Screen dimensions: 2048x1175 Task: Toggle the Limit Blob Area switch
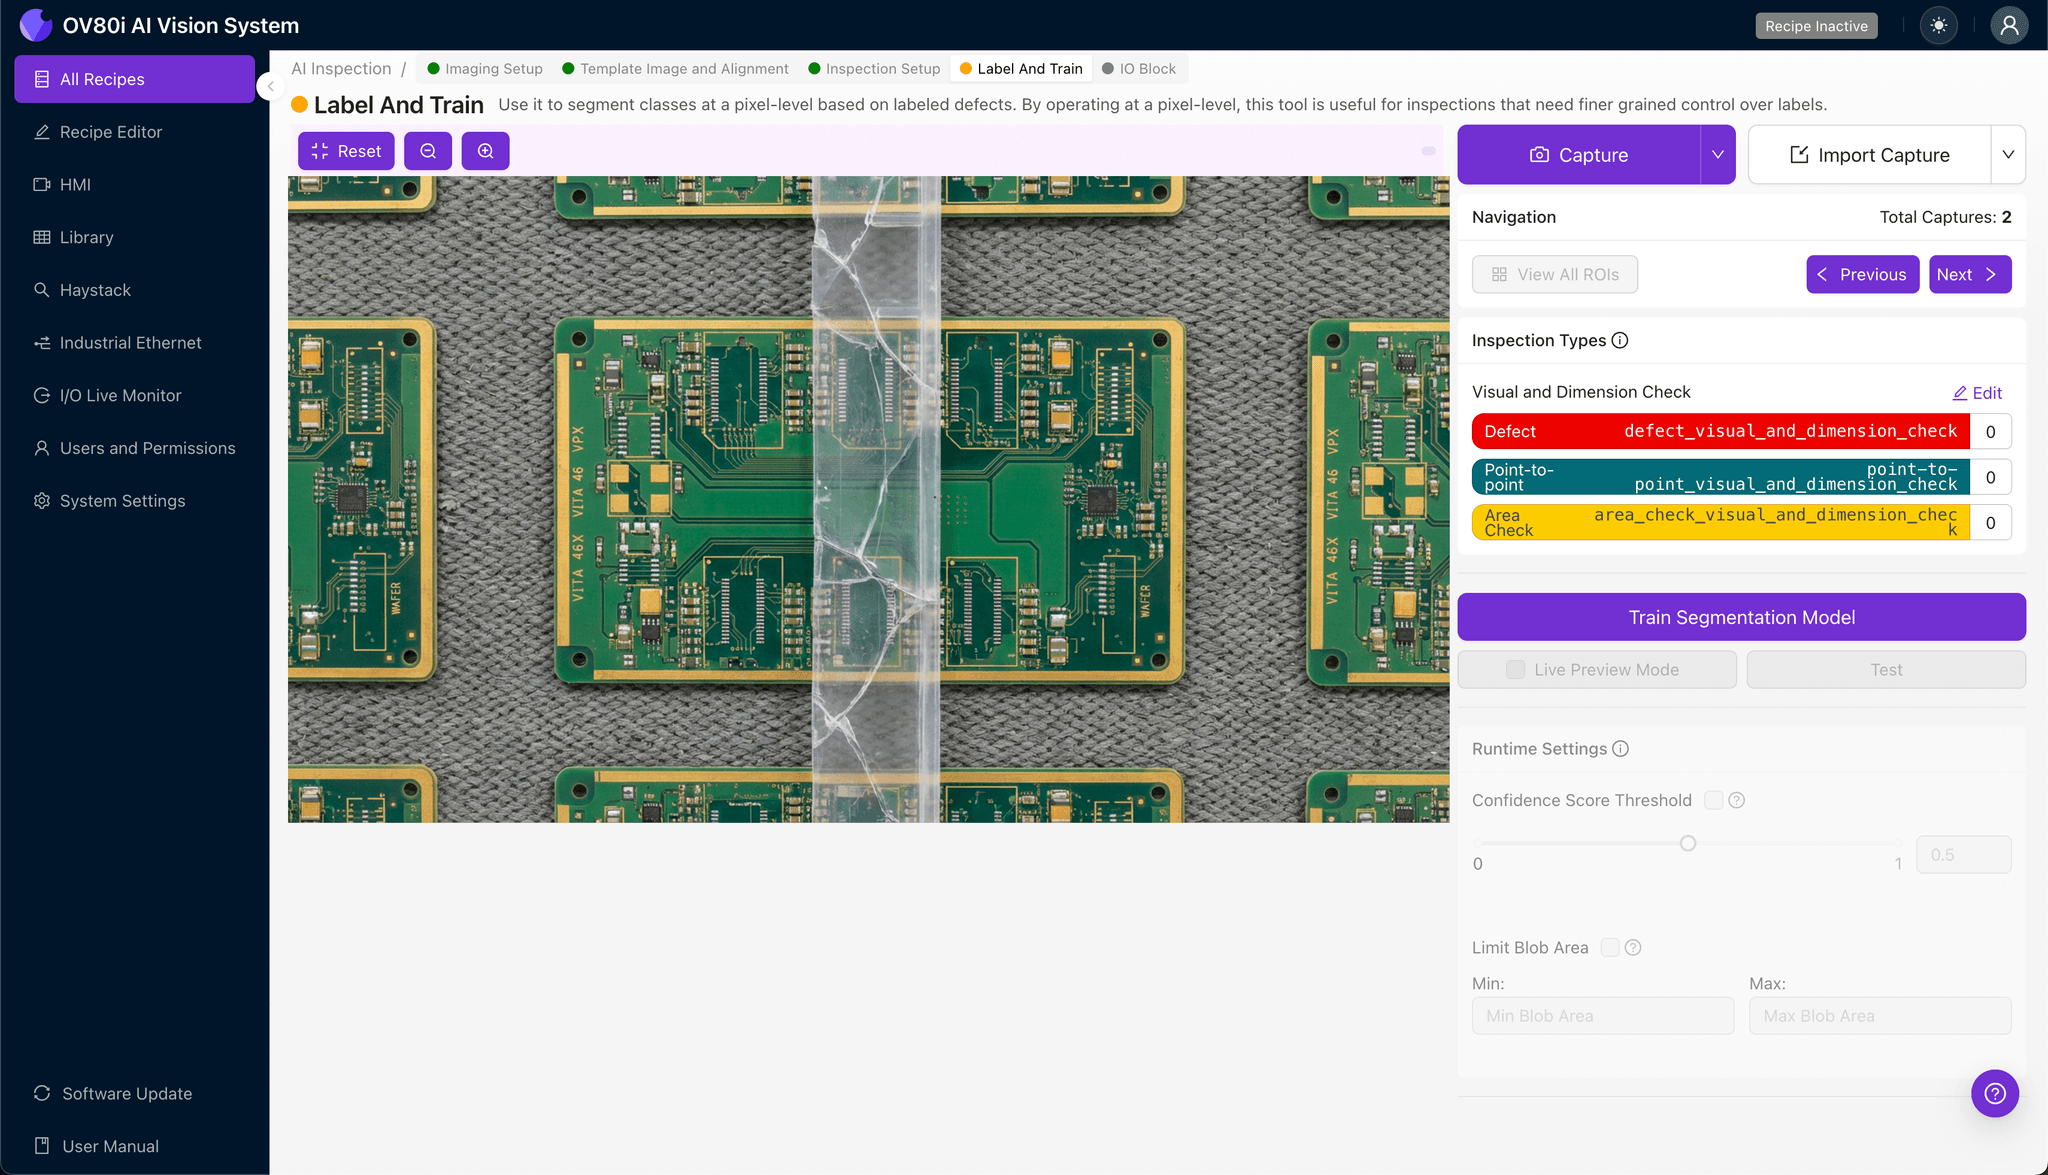1609,947
